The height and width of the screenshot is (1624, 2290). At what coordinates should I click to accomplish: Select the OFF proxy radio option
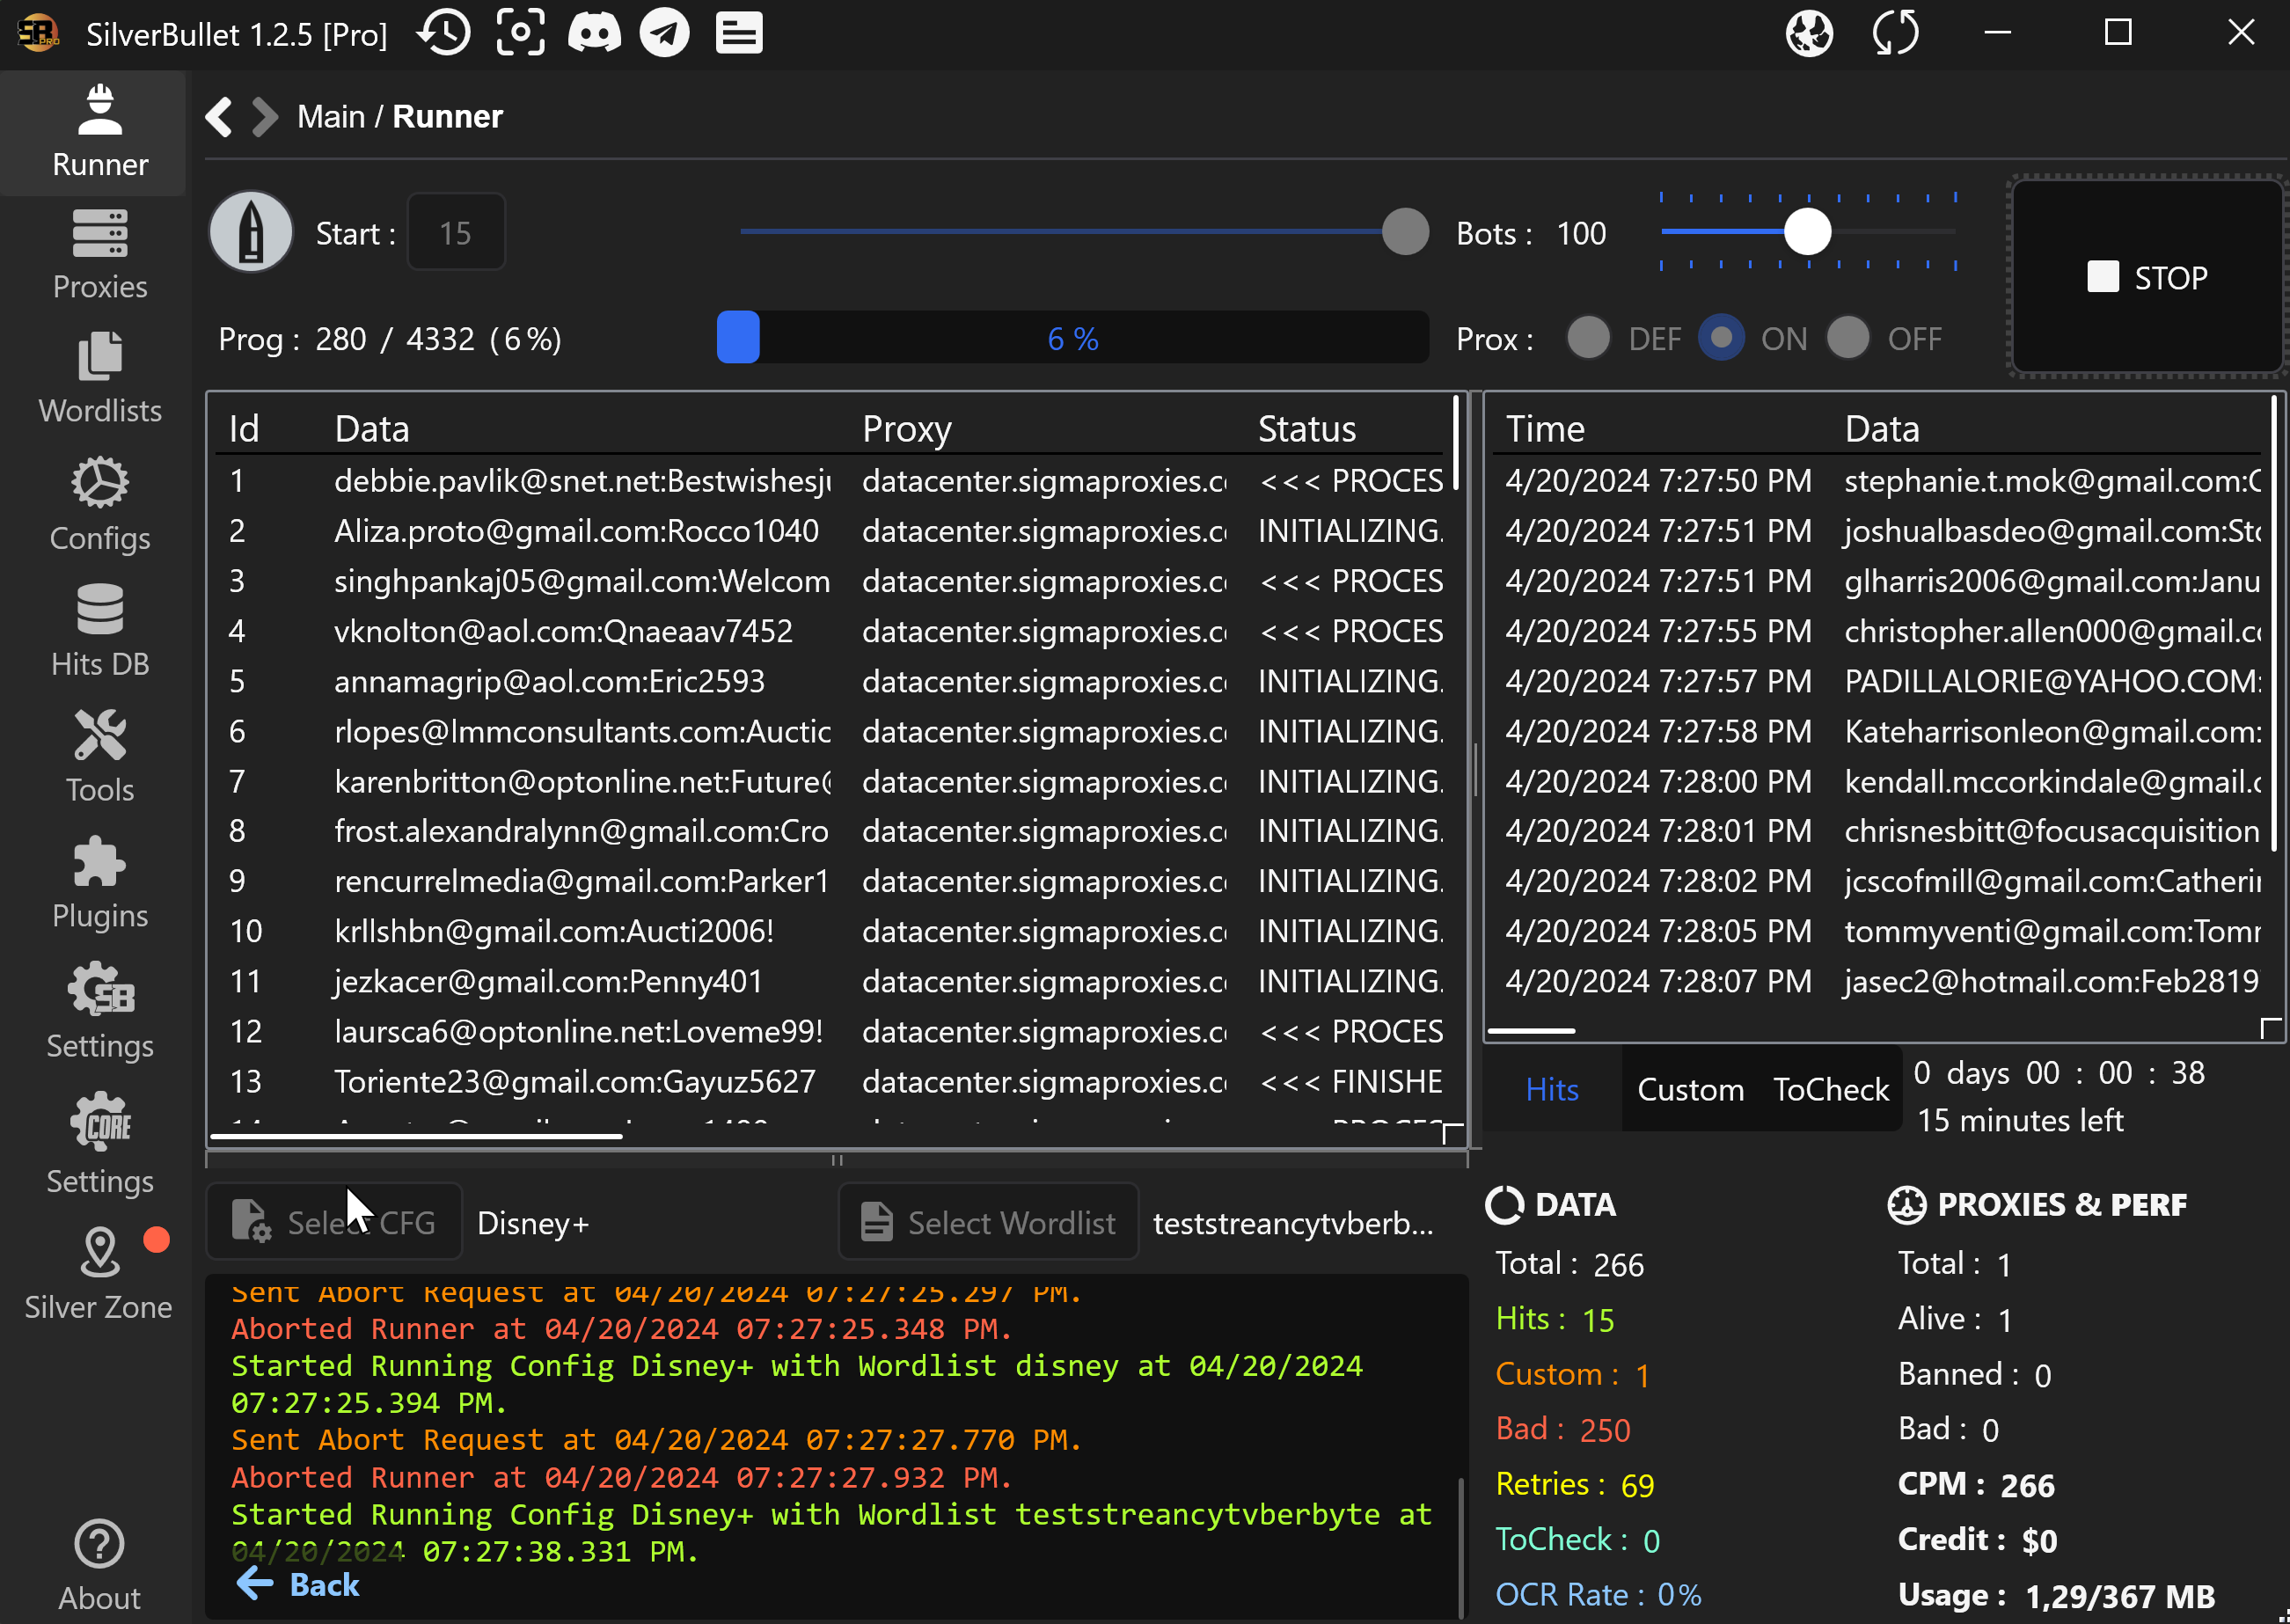[1848, 338]
